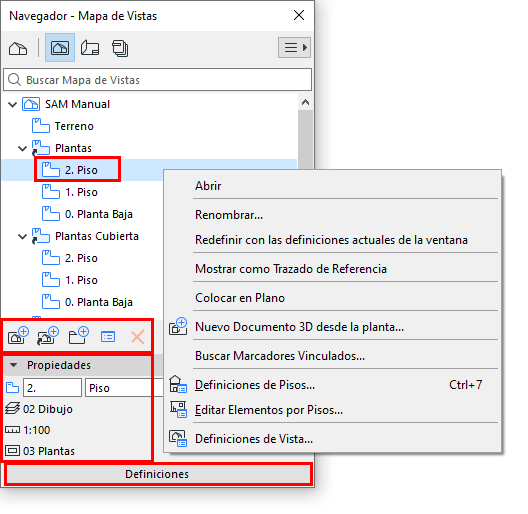Click the Buscar Mapa de Vistas search field
This screenshot has height=514, width=528.
[x=158, y=80]
